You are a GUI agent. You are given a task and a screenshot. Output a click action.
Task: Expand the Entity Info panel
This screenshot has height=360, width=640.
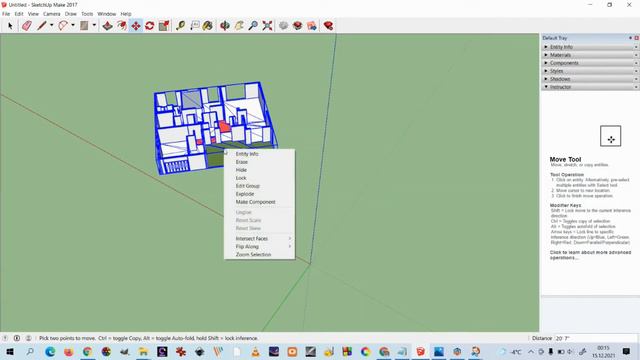point(590,47)
